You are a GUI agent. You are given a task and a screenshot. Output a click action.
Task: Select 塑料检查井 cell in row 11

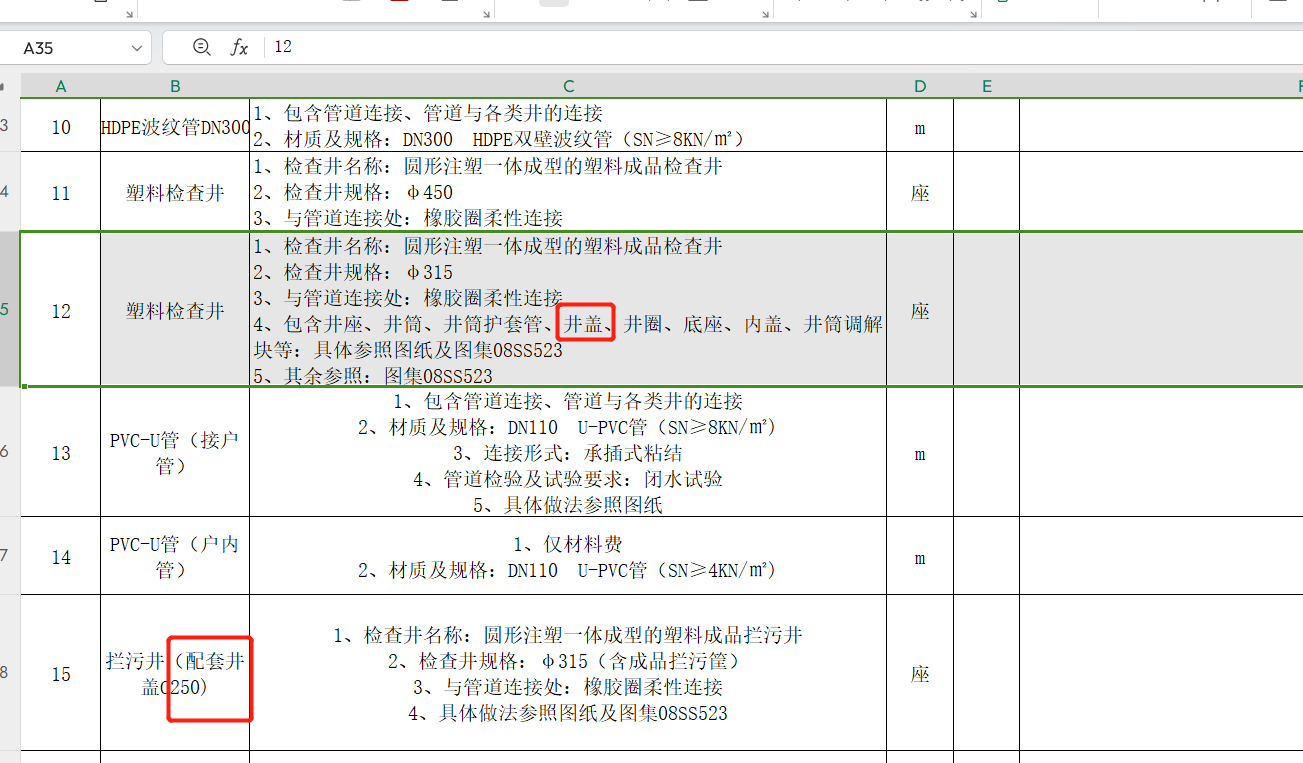[175, 193]
